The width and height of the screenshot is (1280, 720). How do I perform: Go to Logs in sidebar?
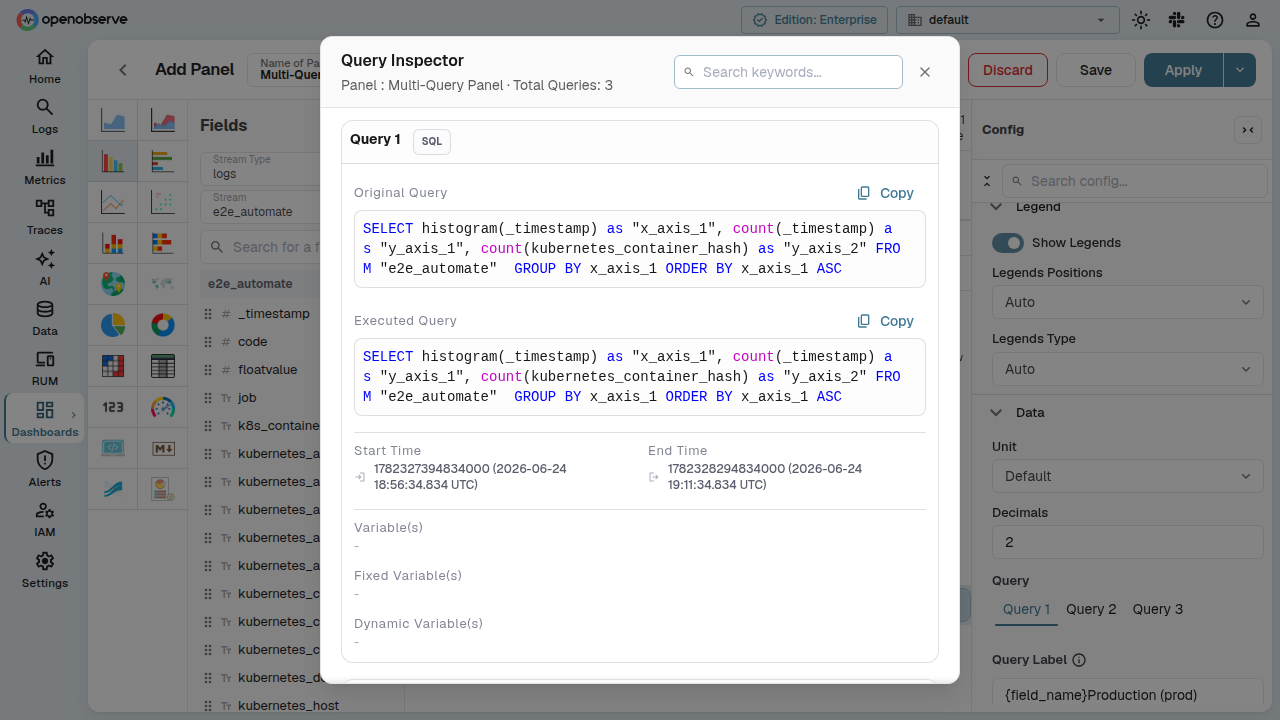click(x=45, y=116)
